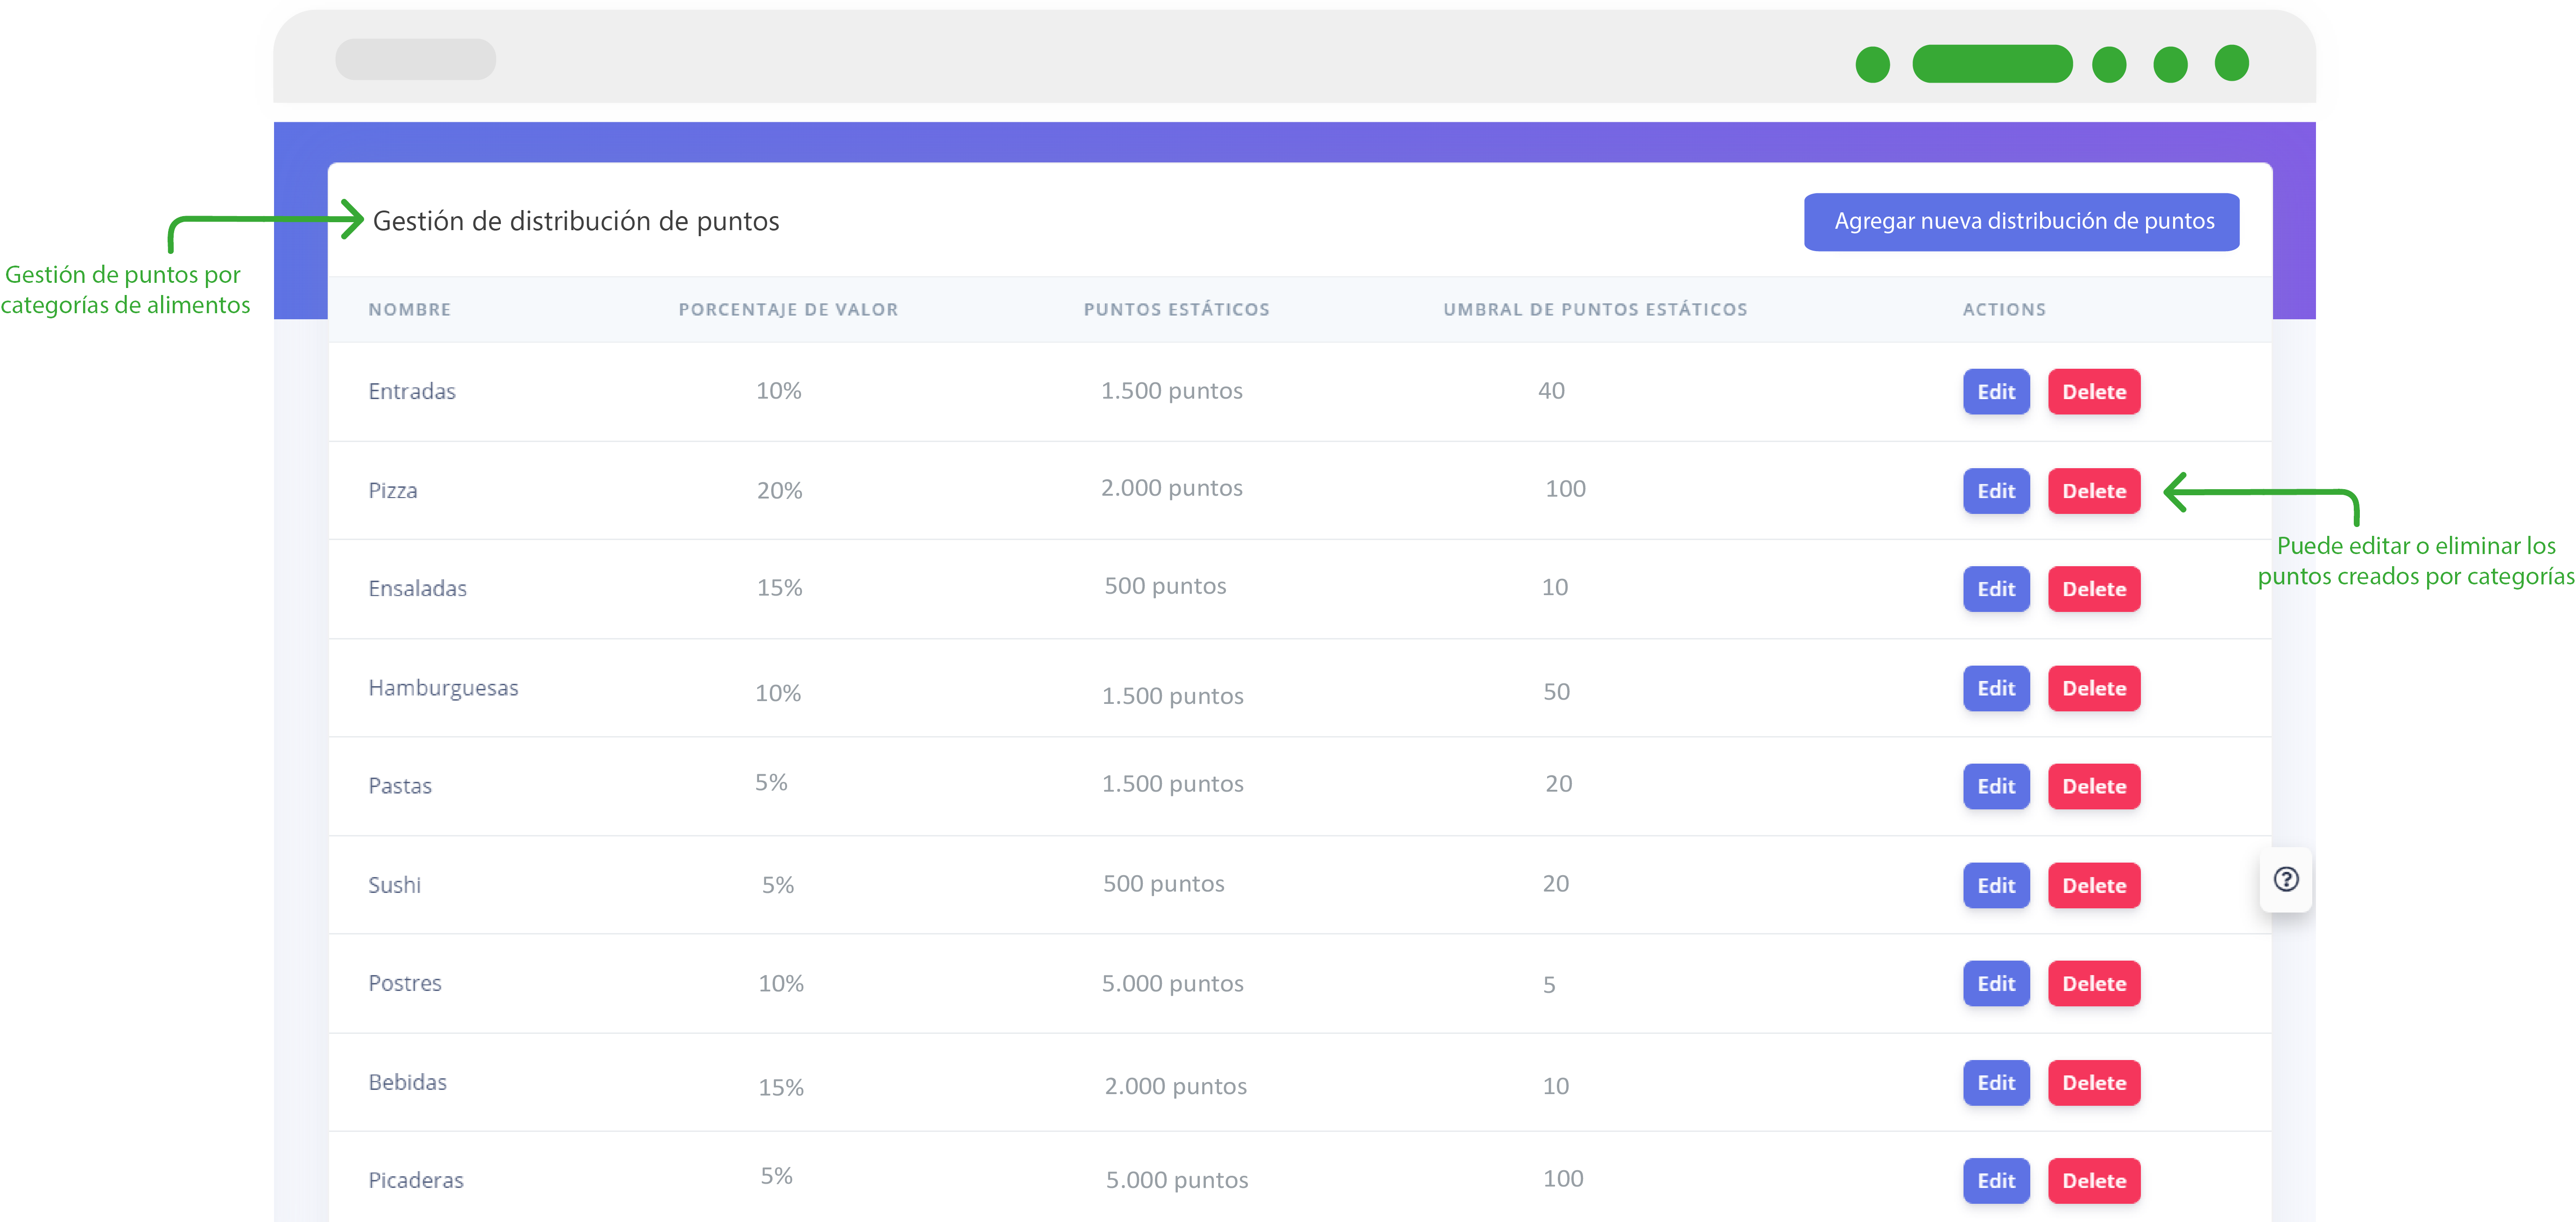Click the 20% value in Pizza row

[779, 490]
